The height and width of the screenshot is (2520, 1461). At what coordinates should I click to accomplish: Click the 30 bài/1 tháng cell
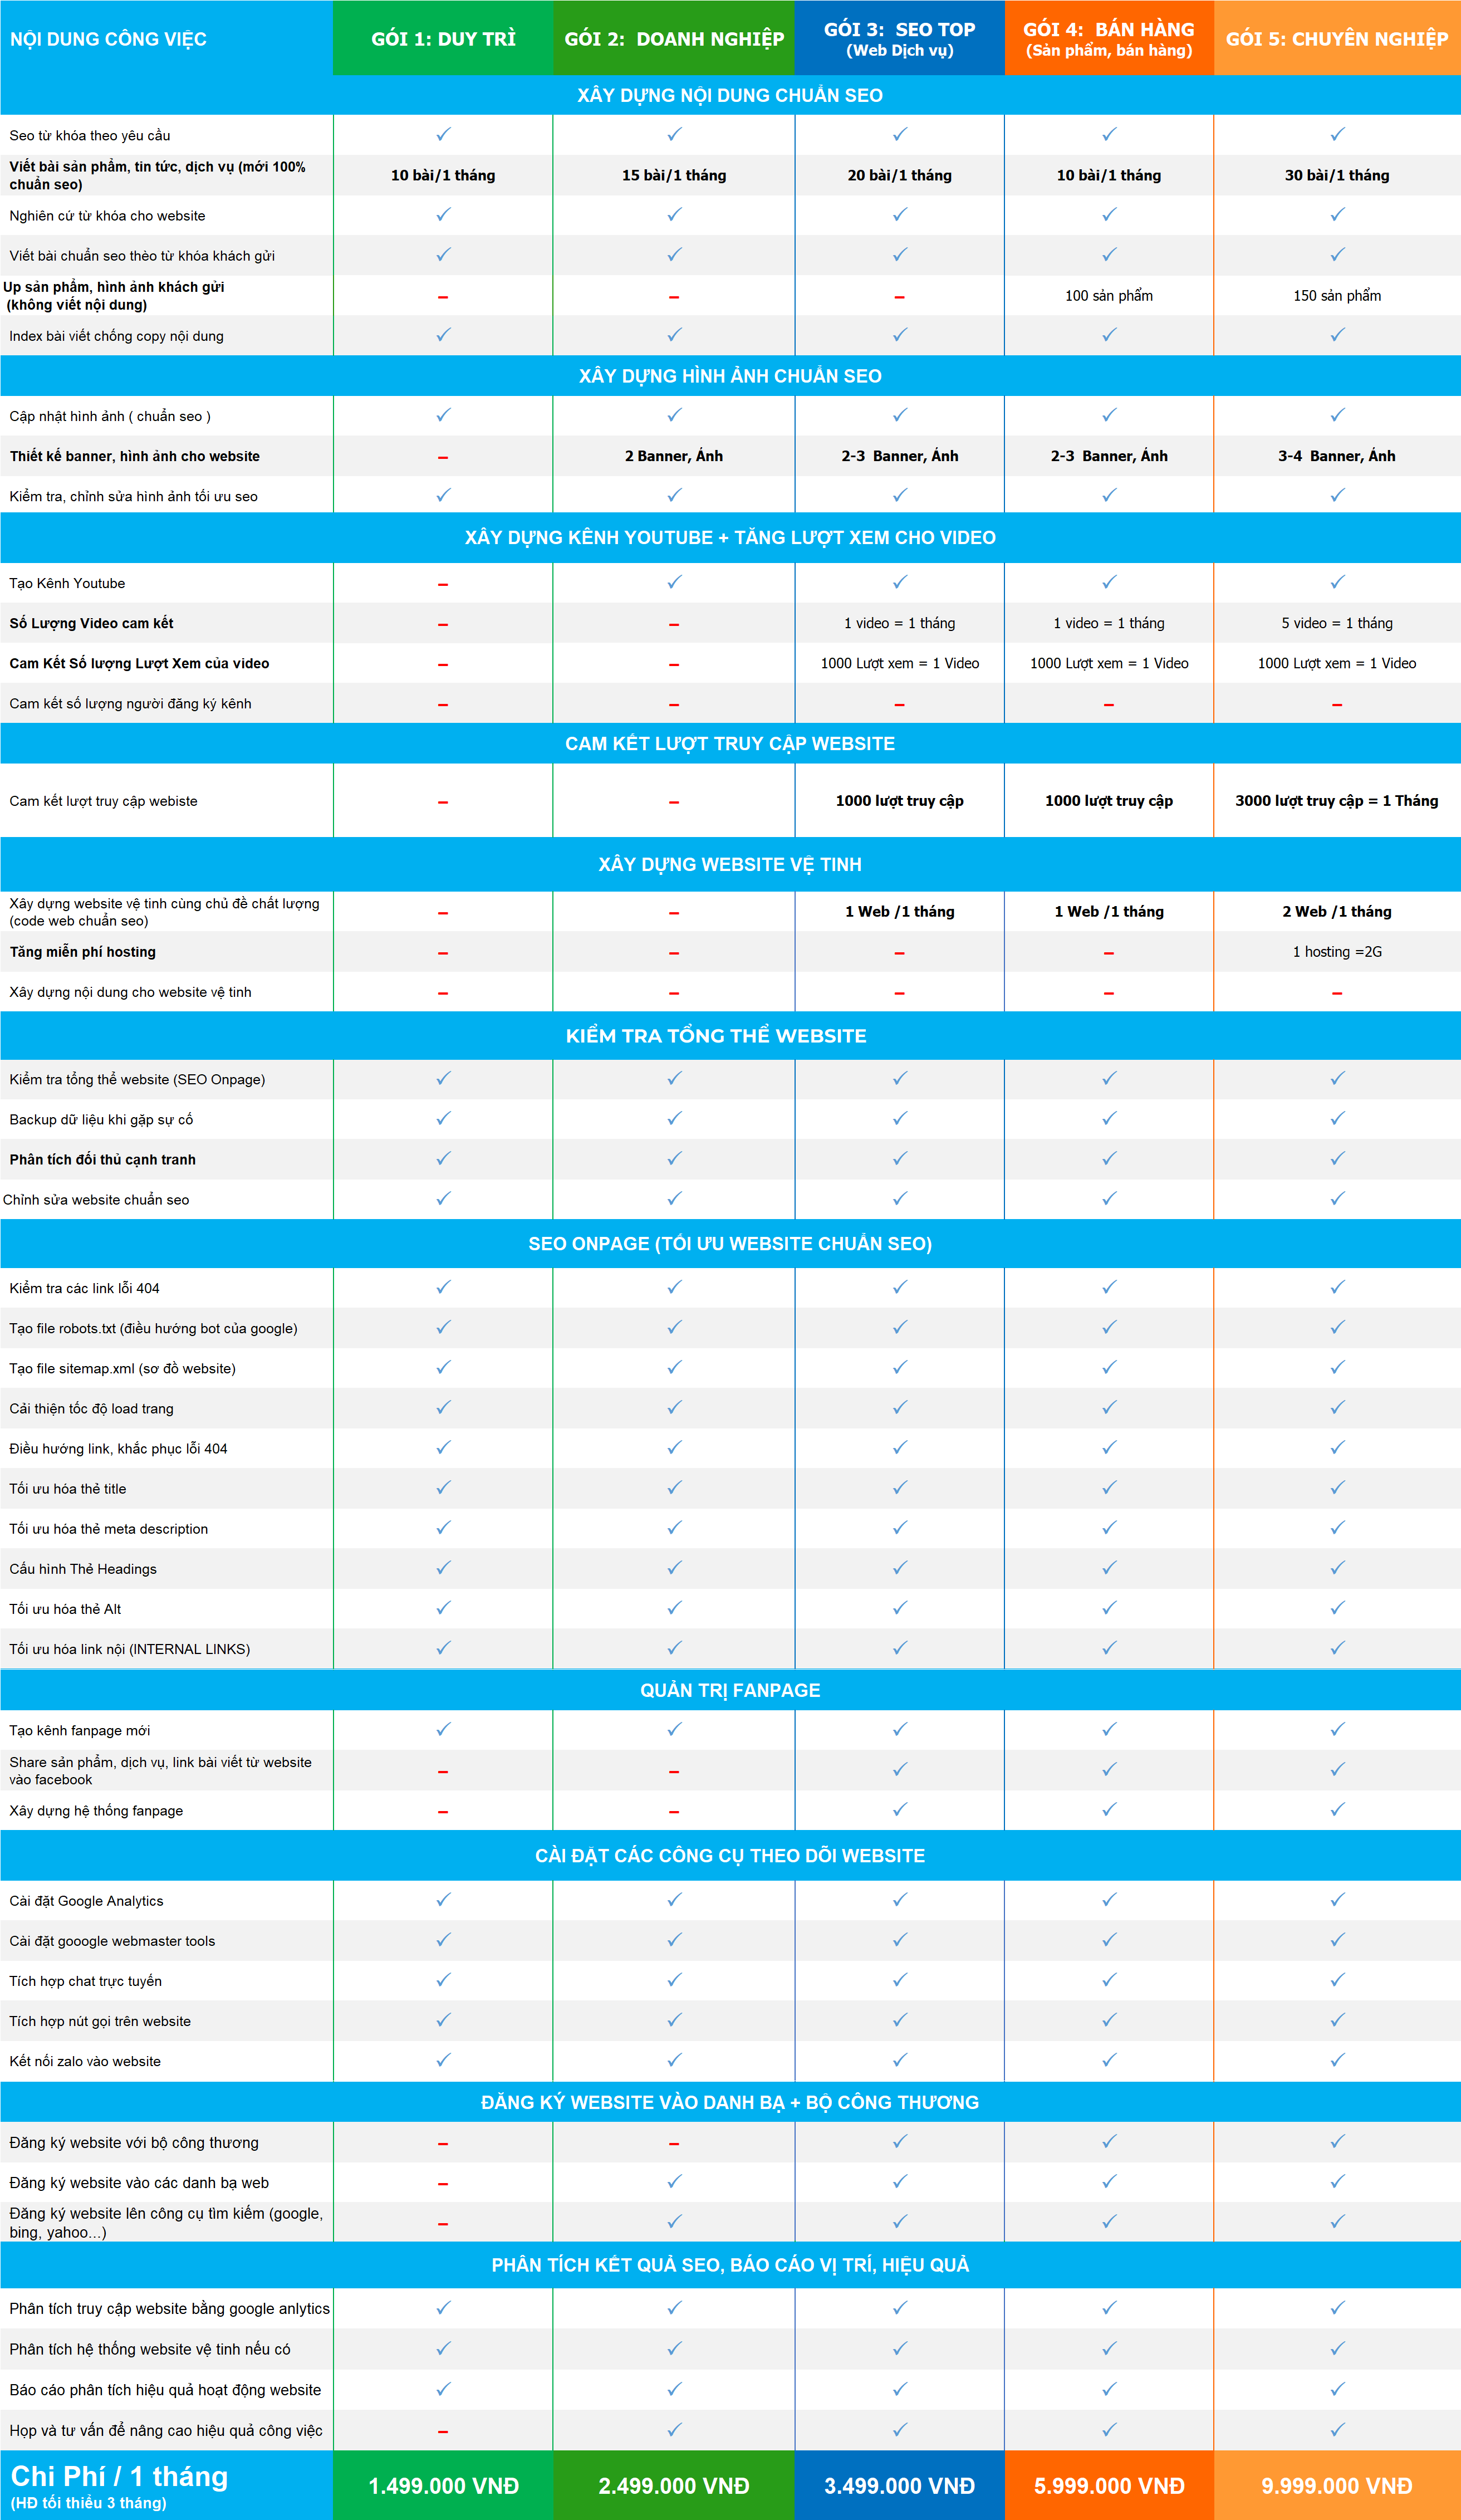[x=1337, y=175]
